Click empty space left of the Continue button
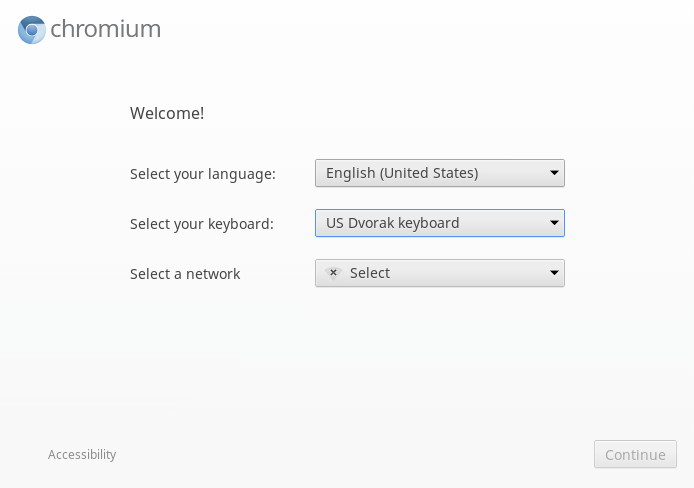This screenshot has width=694, height=488. (400, 455)
